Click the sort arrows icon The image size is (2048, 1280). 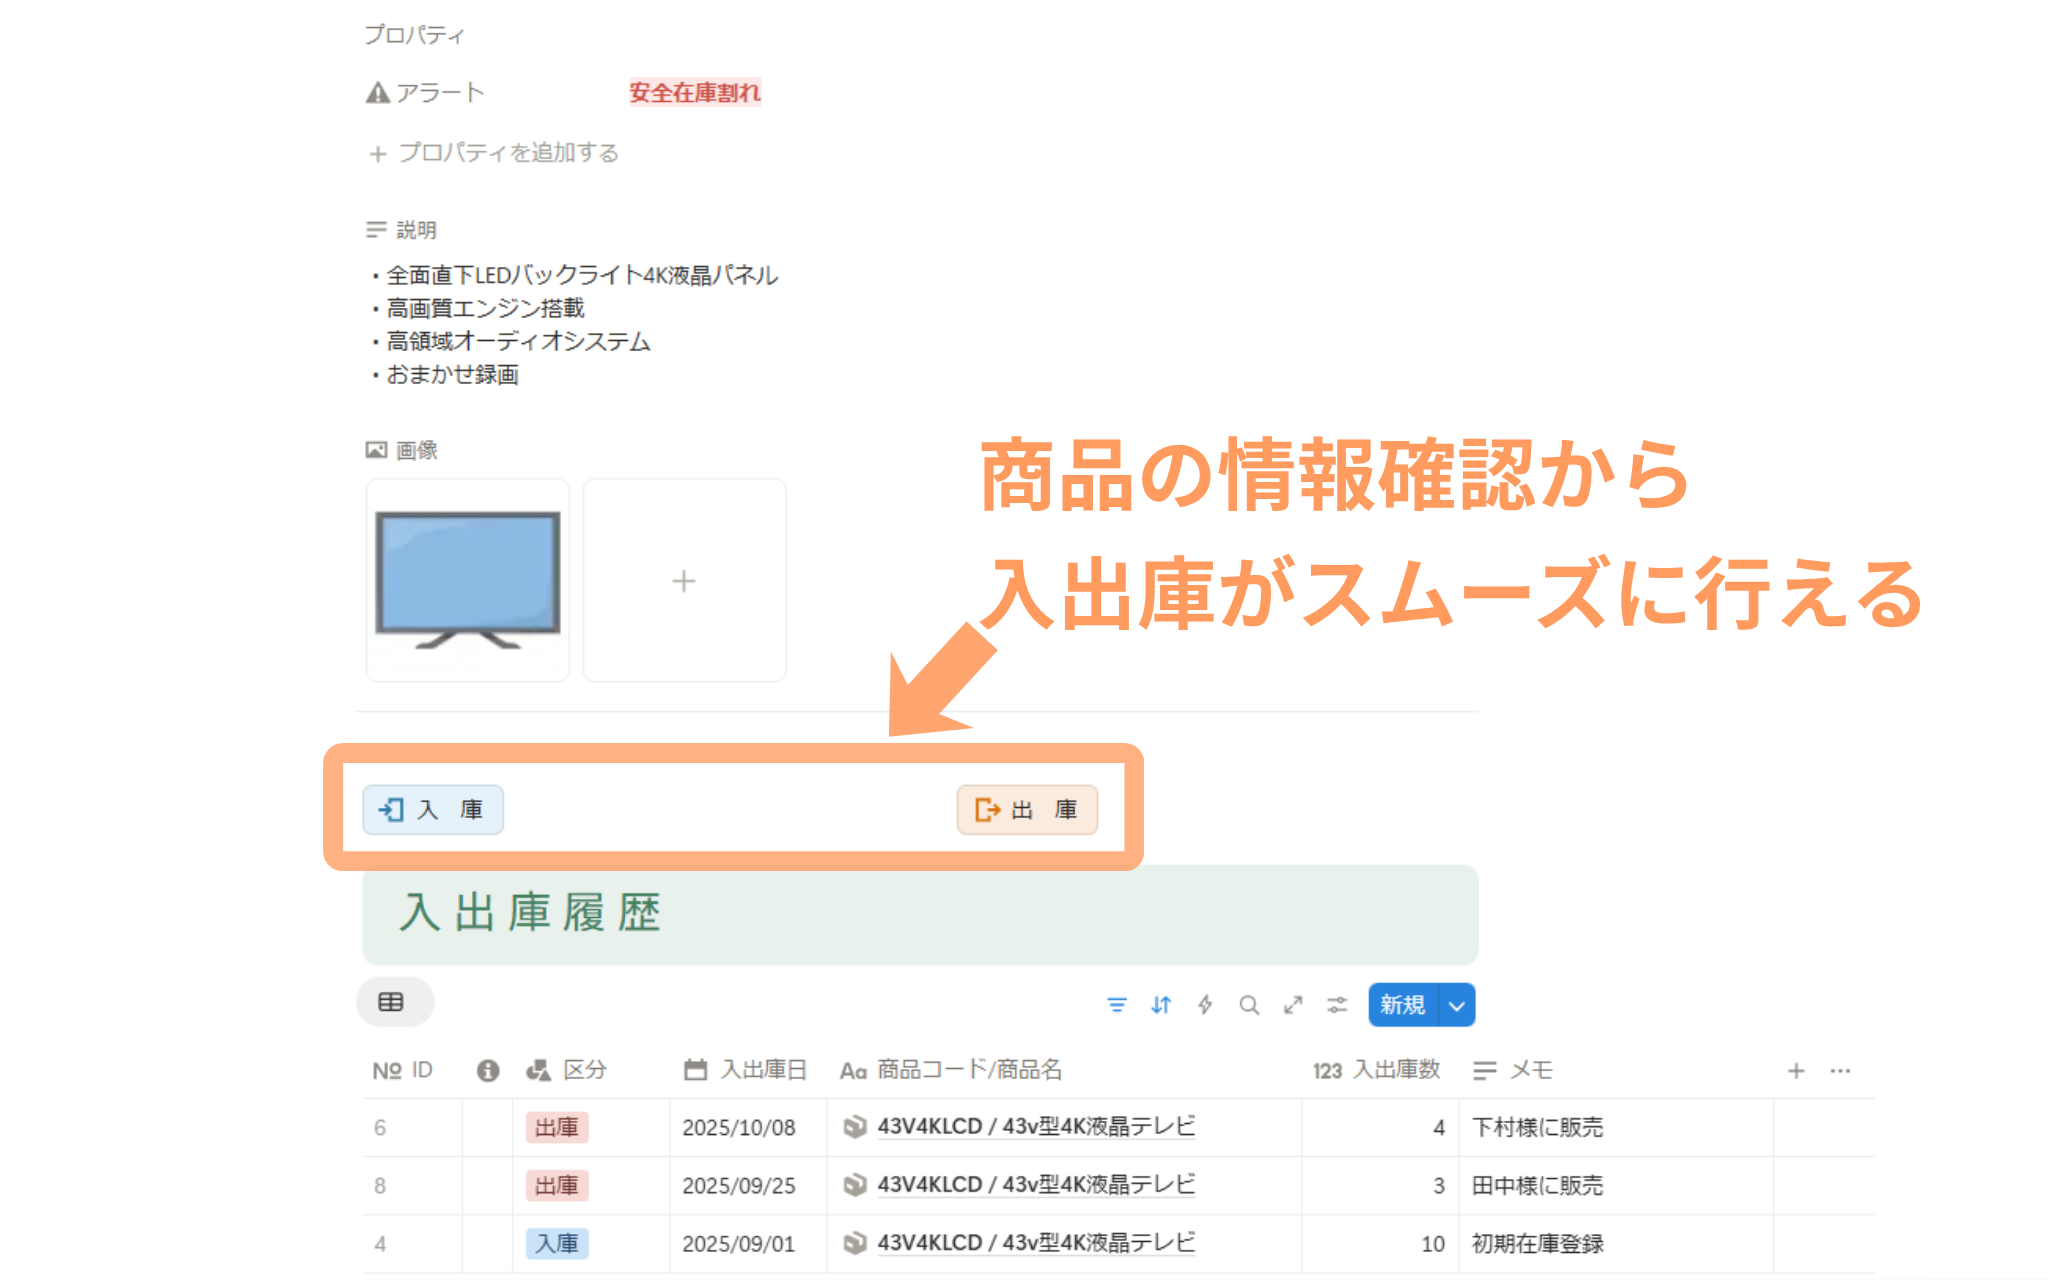pyautogui.click(x=1161, y=1005)
